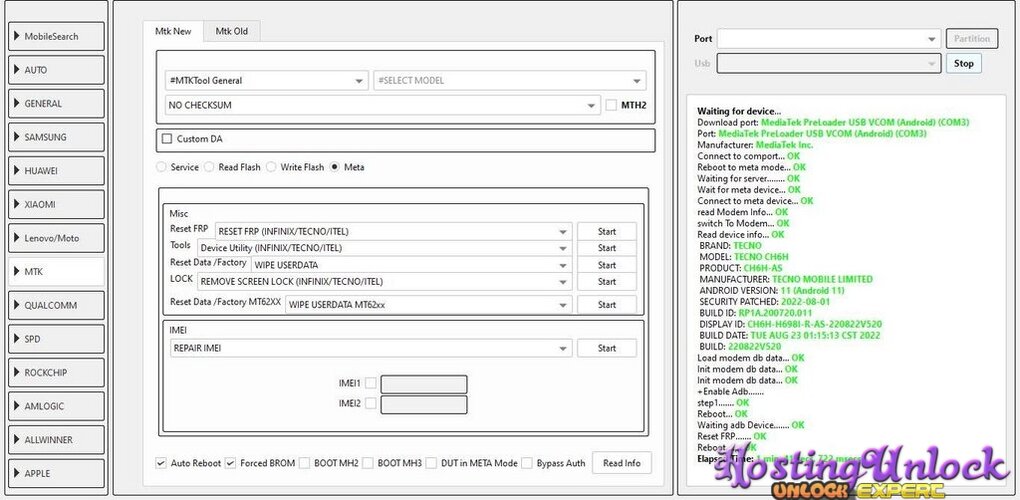Toggle the Auto Reboot checkbox
This screenshot has width=1020, height=500.
161,464
